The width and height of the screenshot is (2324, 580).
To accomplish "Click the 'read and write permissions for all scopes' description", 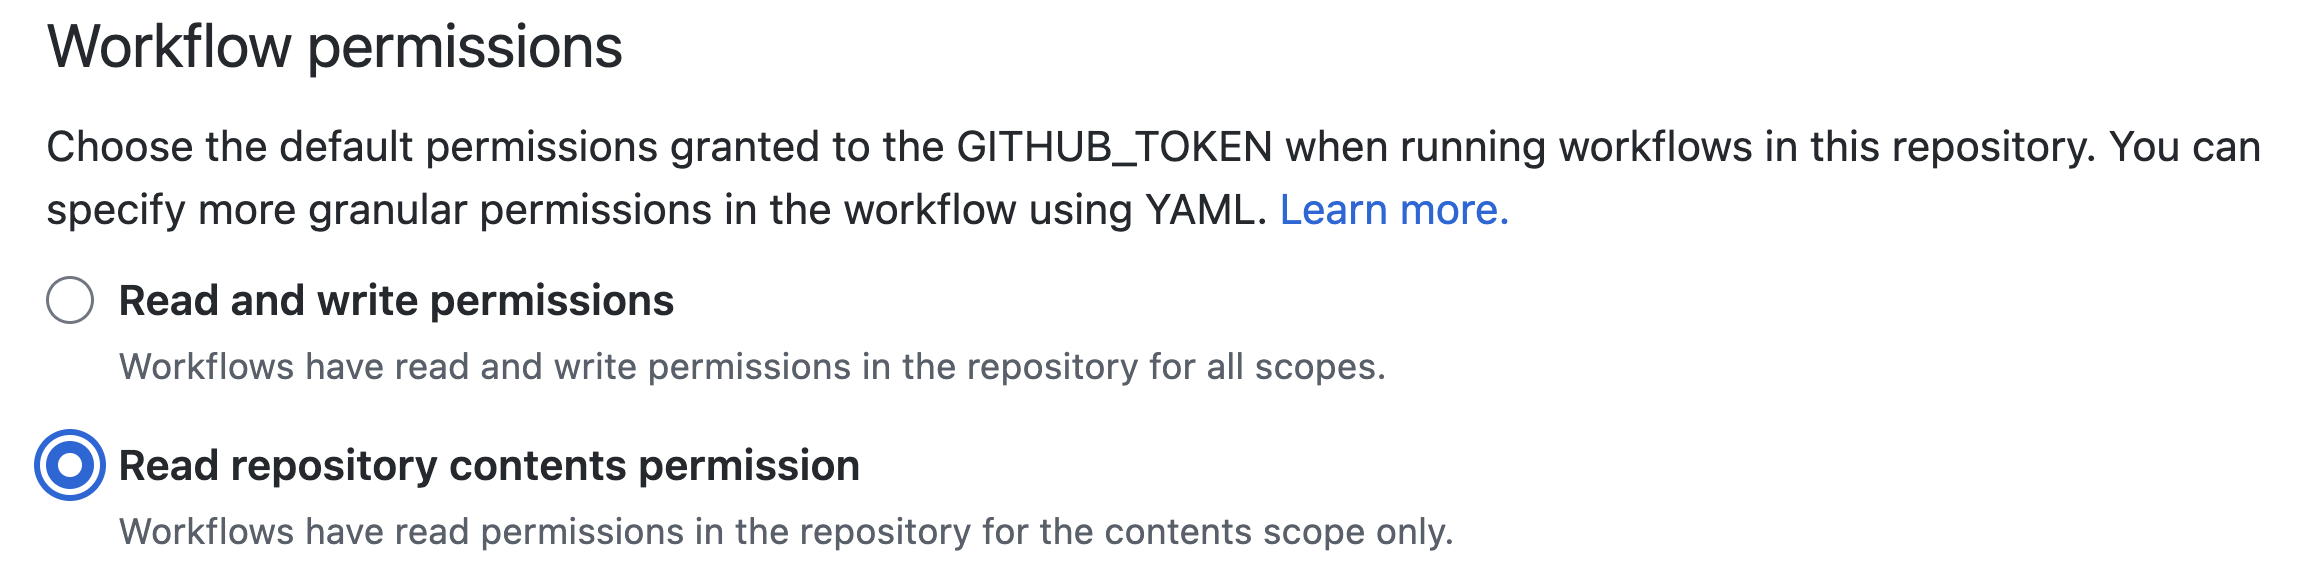I will [752, 367].
